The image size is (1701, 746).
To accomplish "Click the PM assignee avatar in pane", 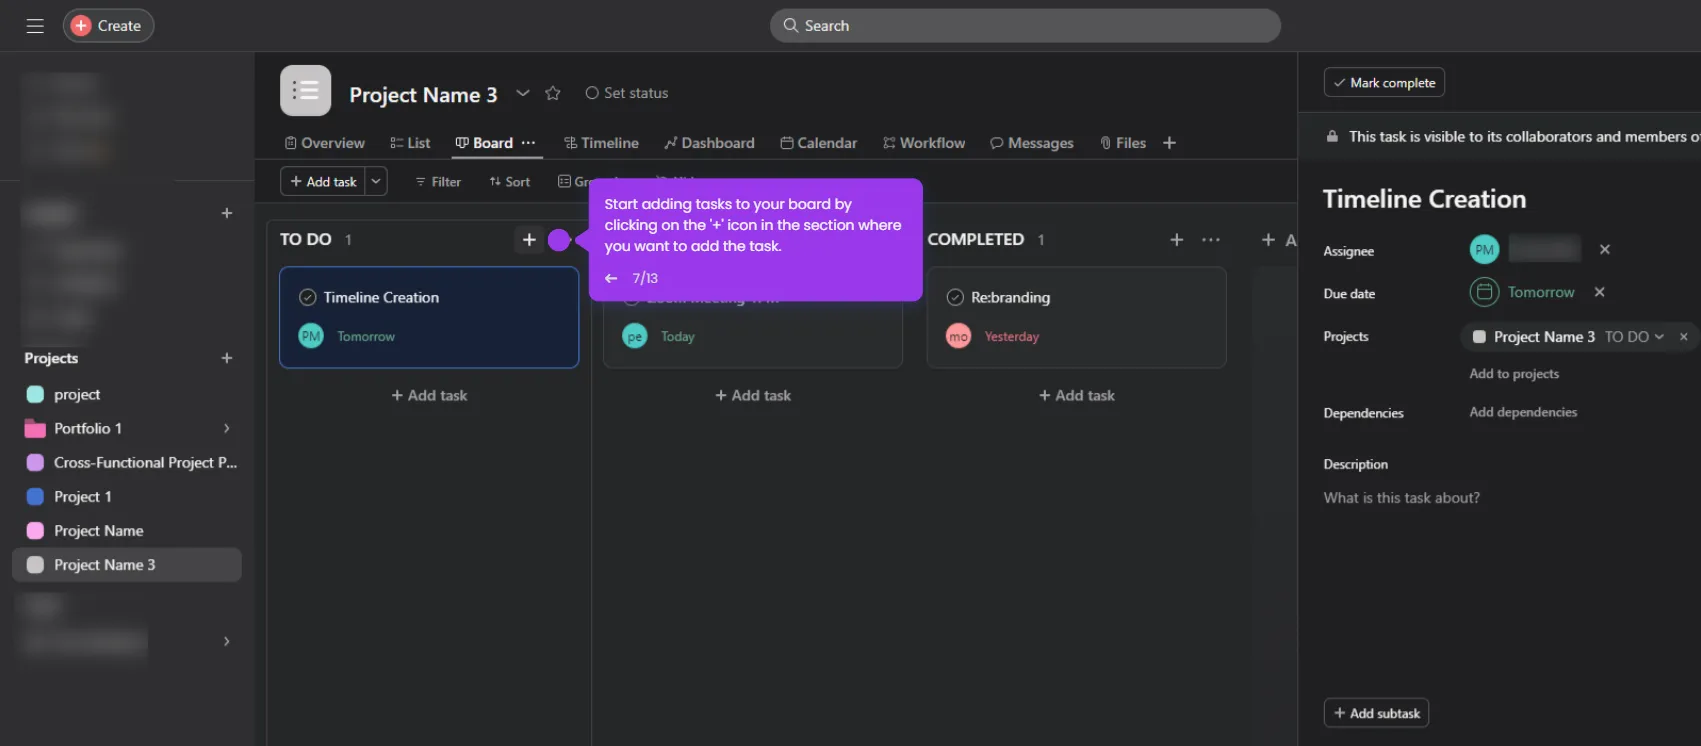I will tap(1484, 250).
